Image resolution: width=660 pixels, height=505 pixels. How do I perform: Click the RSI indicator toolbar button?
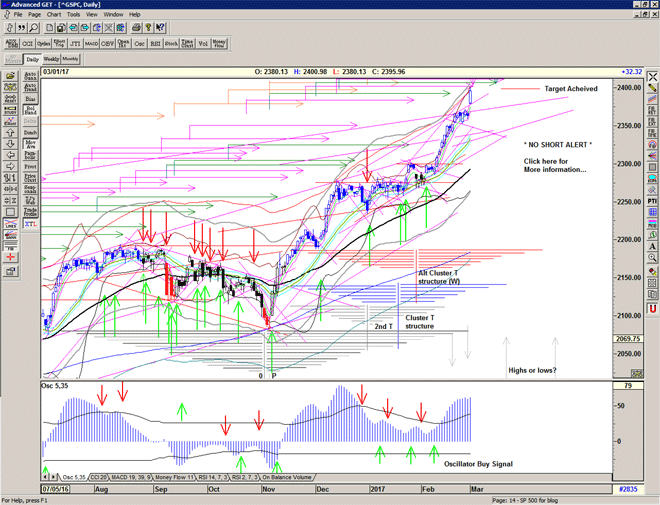[x=155, y=44]
